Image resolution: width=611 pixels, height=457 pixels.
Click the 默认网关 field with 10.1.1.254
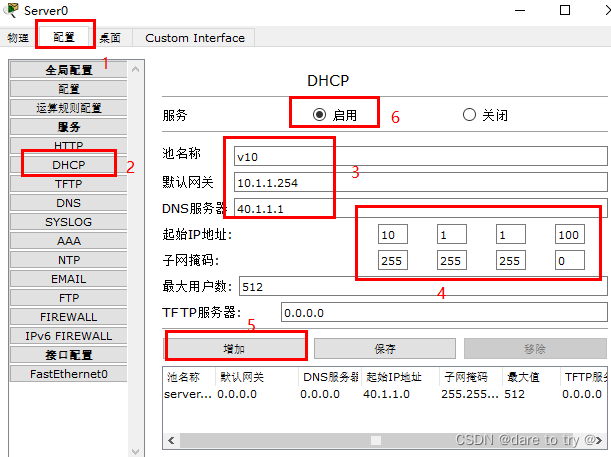coord(420,182)
